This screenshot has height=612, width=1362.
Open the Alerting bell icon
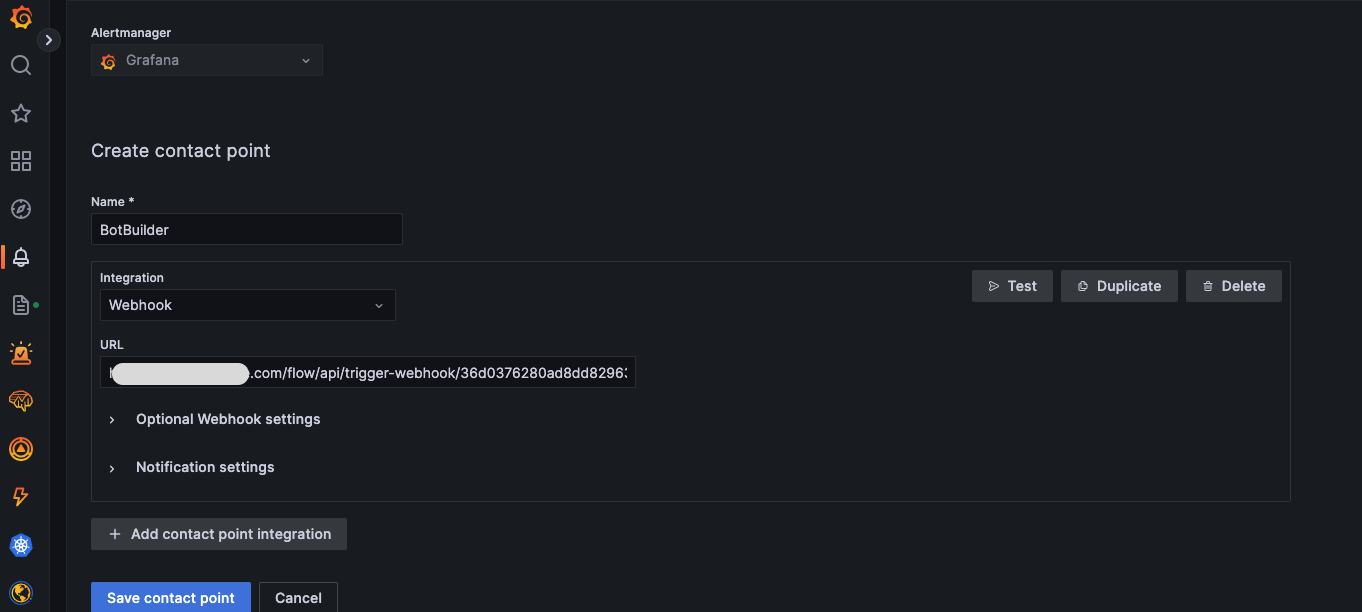tap(21, 256)
